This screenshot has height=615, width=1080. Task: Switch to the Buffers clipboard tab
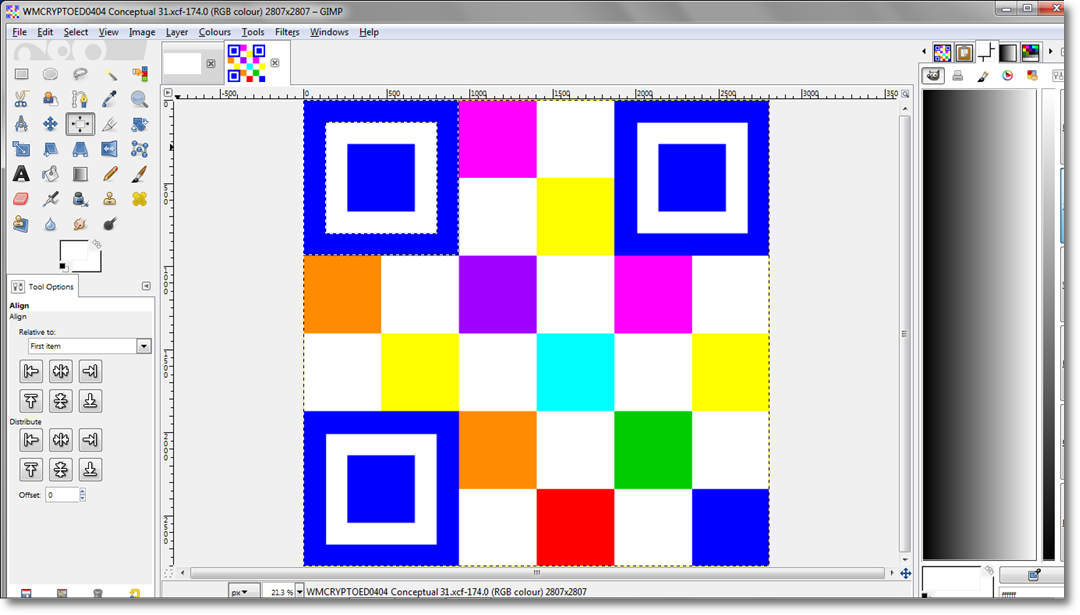click(964, 52)
